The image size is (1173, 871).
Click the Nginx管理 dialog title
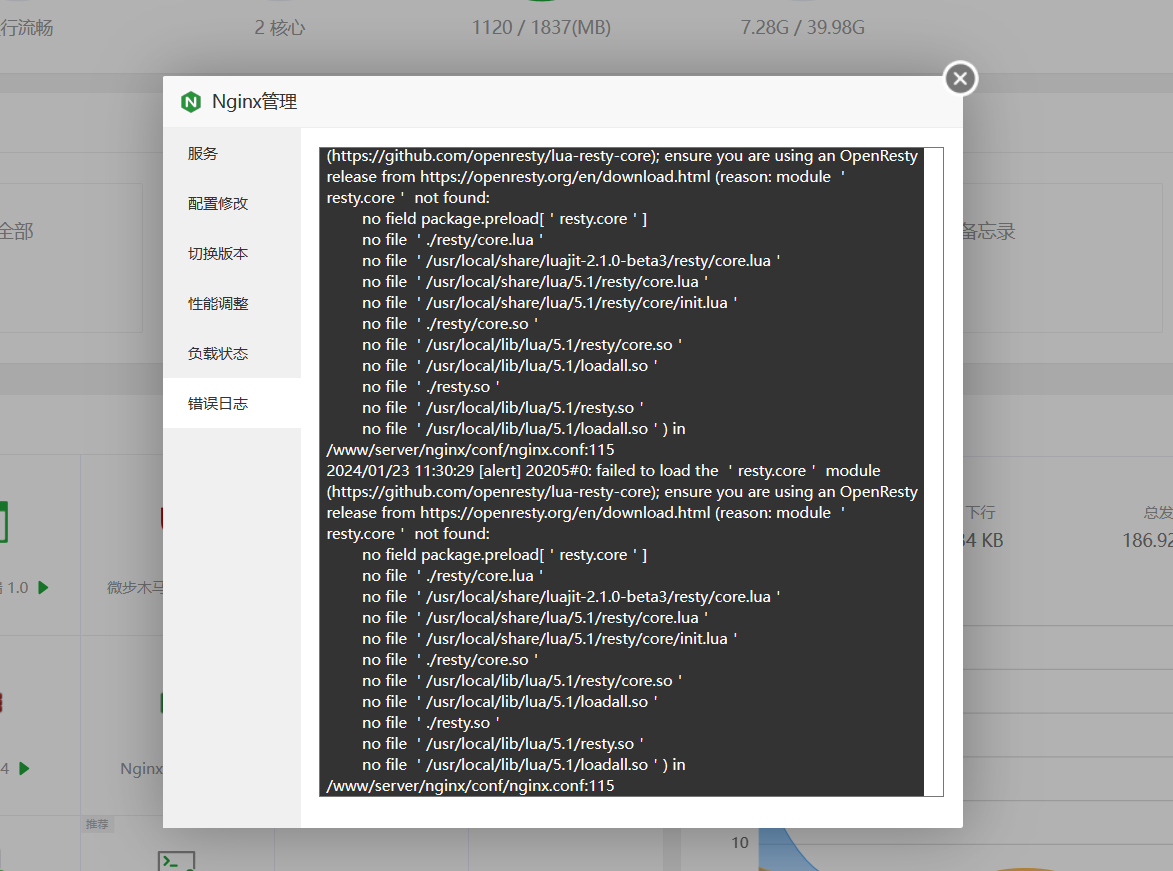click(x=254, y=102)
